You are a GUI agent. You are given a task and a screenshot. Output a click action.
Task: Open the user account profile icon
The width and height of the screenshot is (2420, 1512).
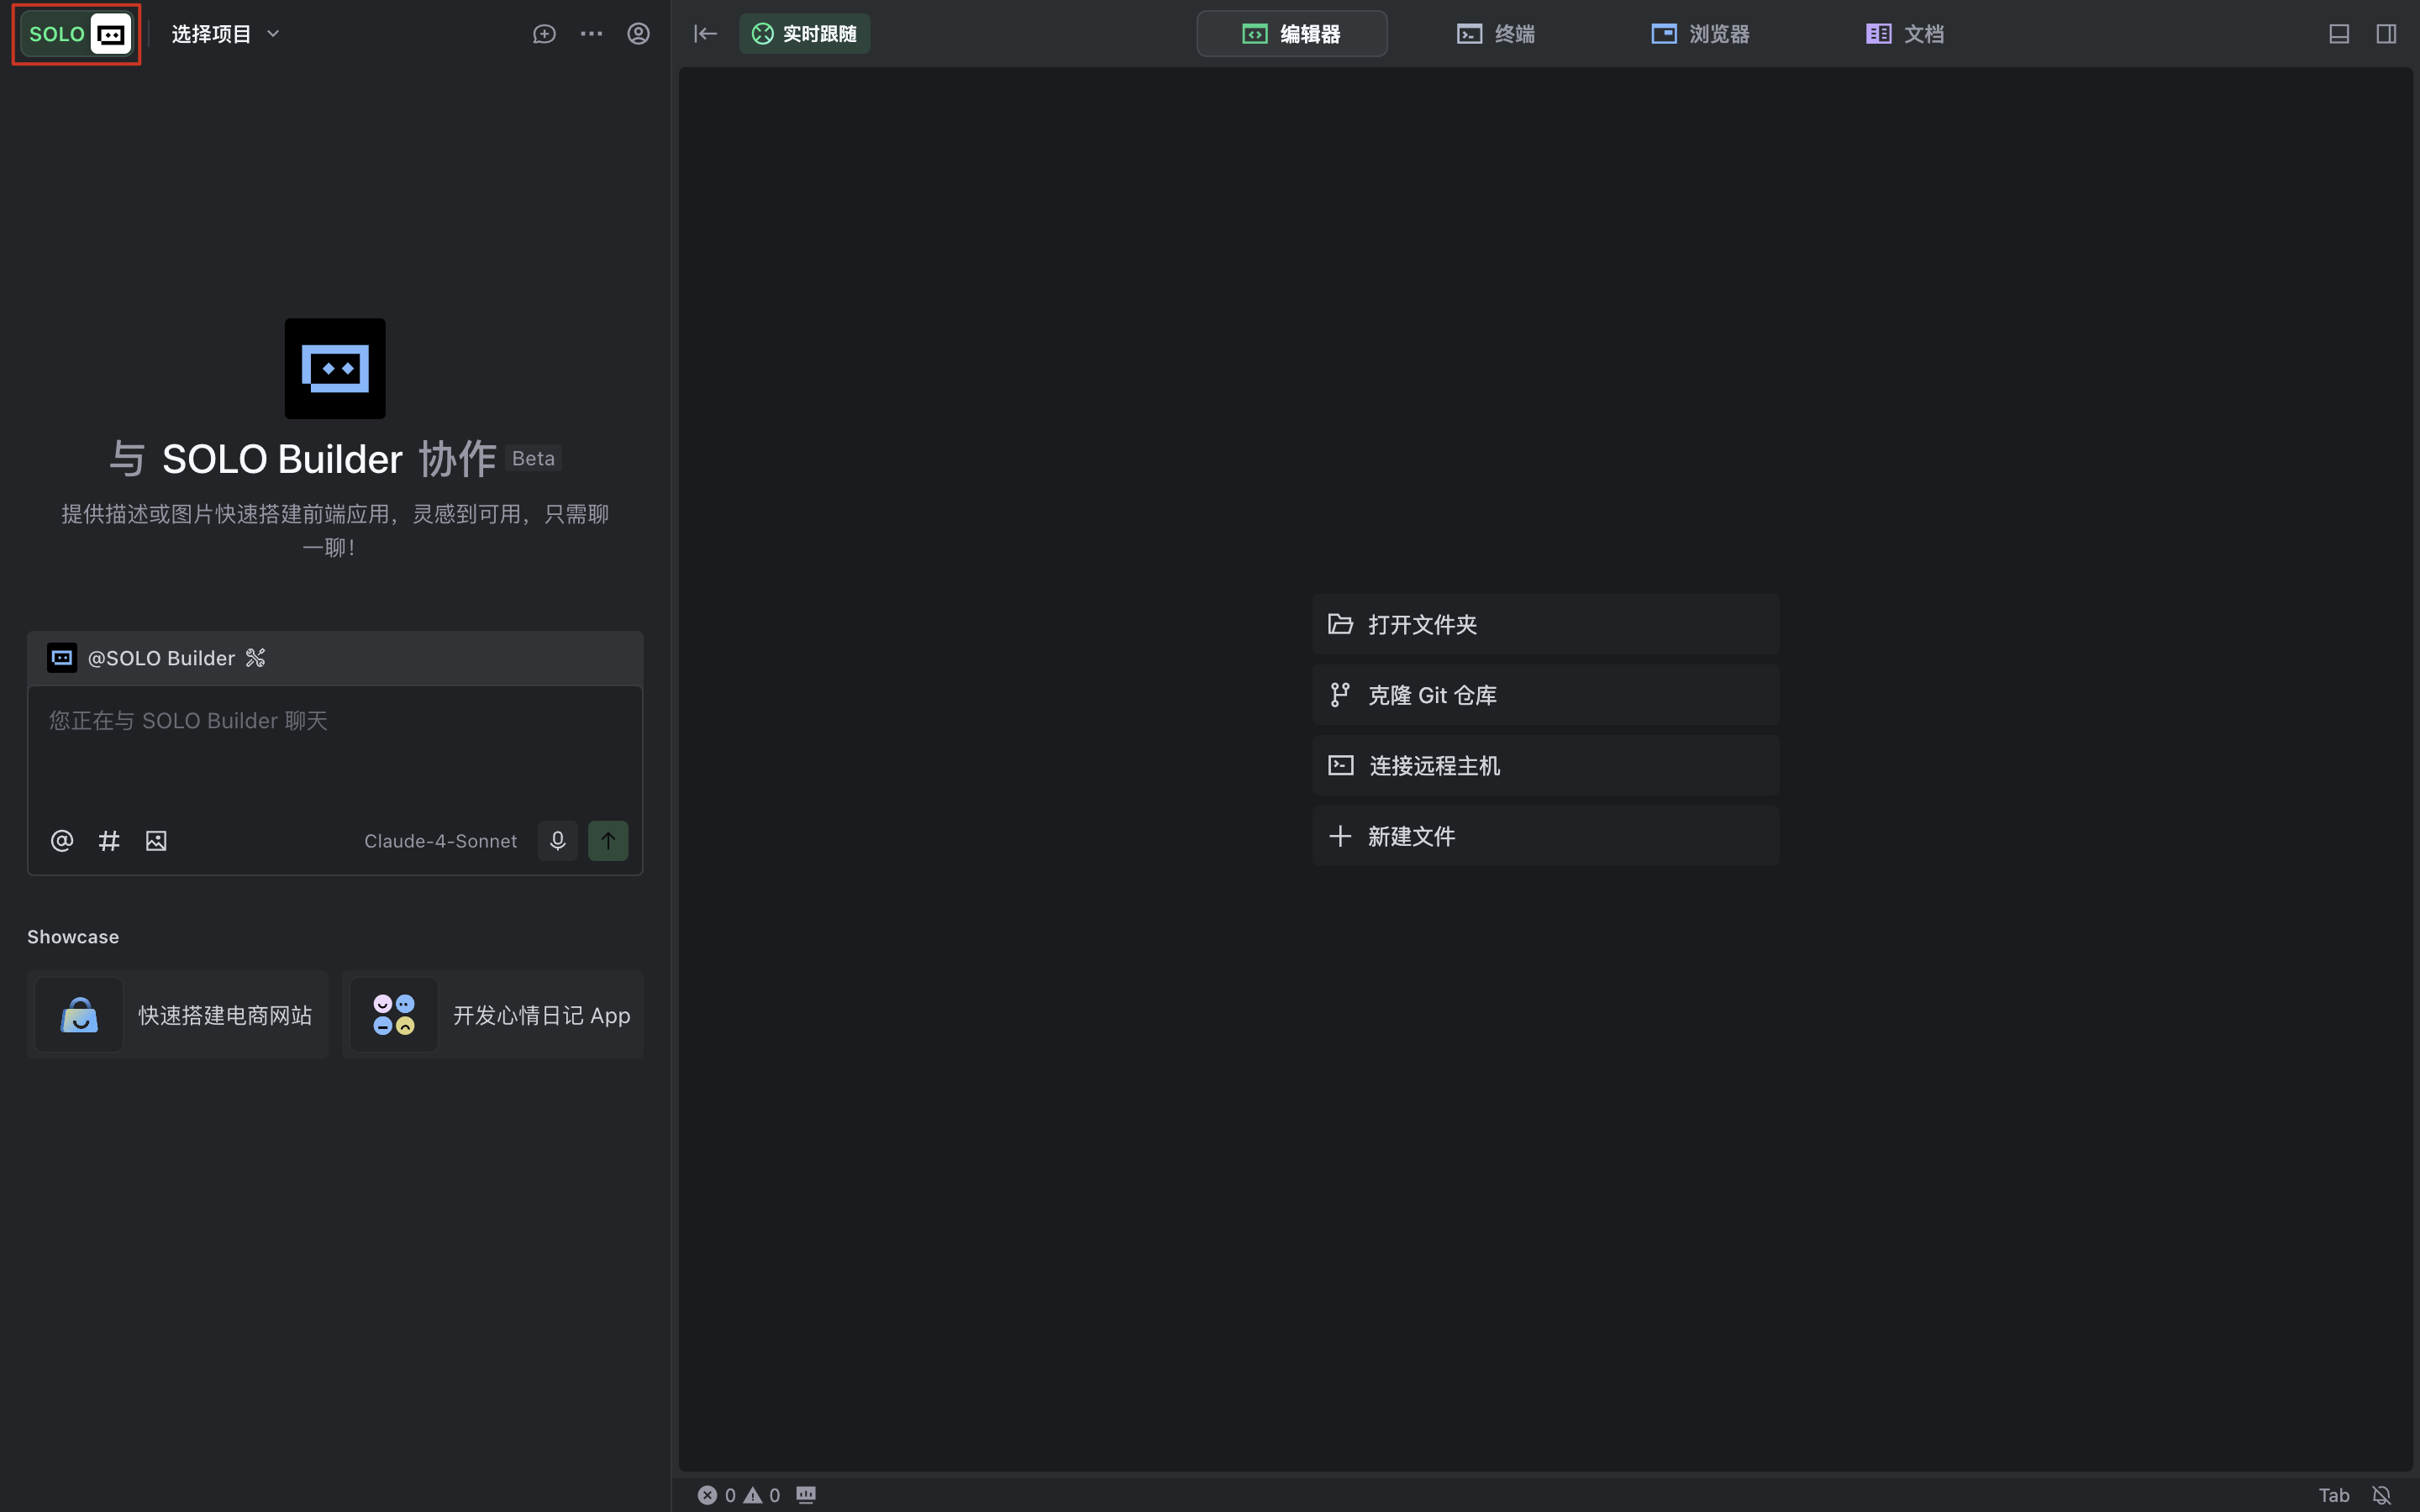pyautogui.click(x=638, y=34)
